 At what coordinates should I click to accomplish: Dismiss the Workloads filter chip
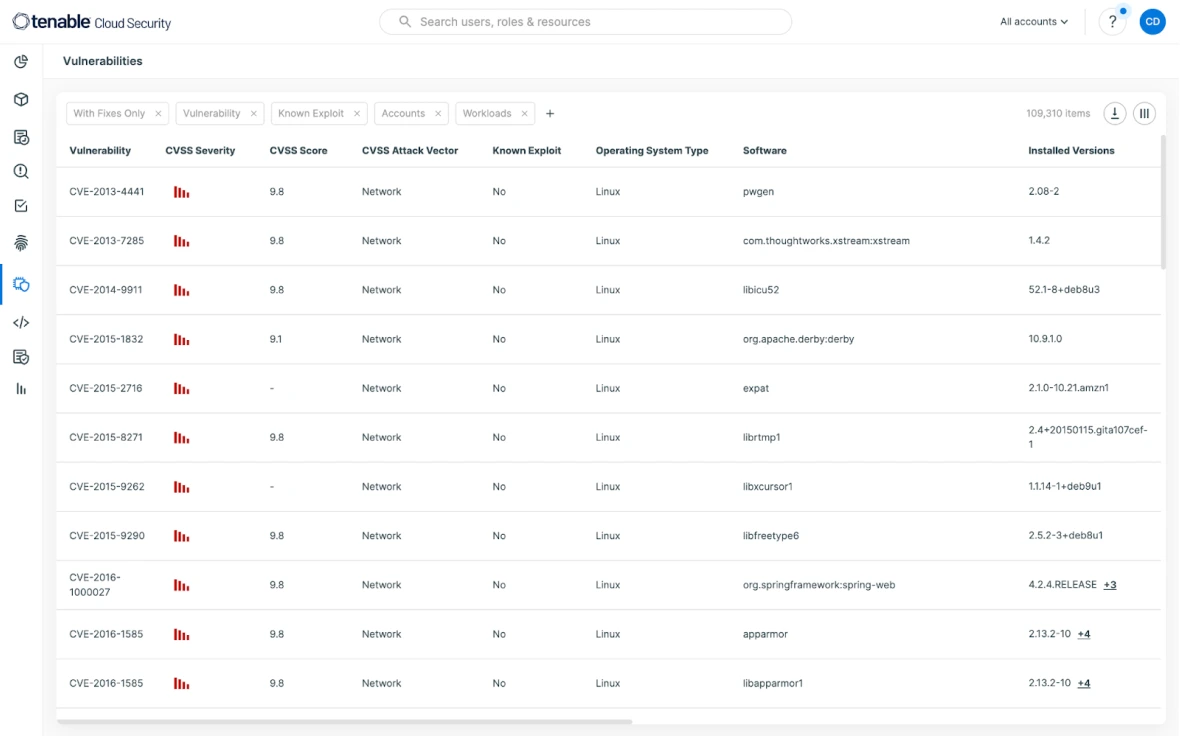click(524, 113)
